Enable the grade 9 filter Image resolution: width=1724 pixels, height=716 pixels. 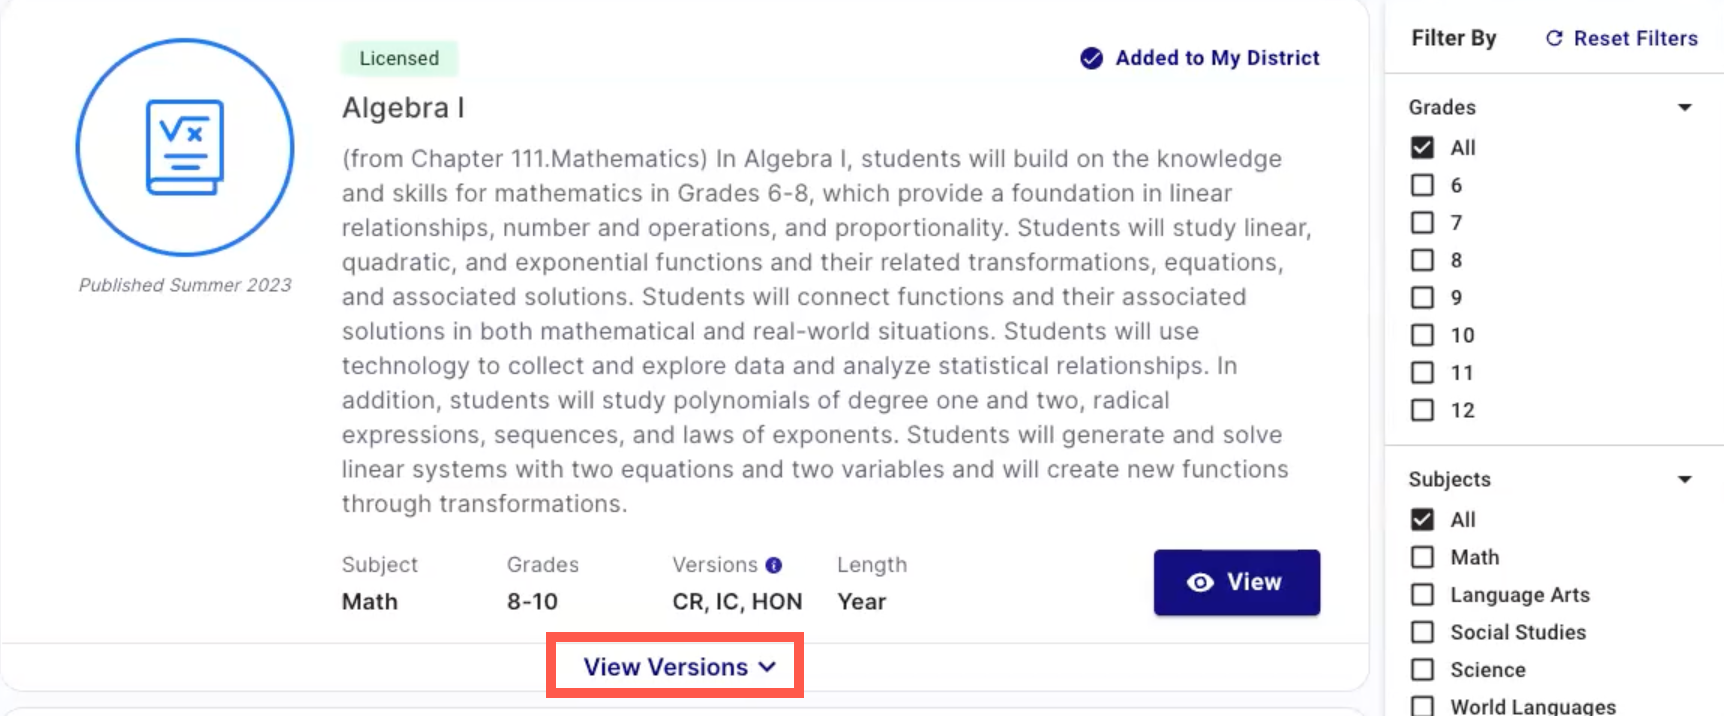(x=1422, y=298)
